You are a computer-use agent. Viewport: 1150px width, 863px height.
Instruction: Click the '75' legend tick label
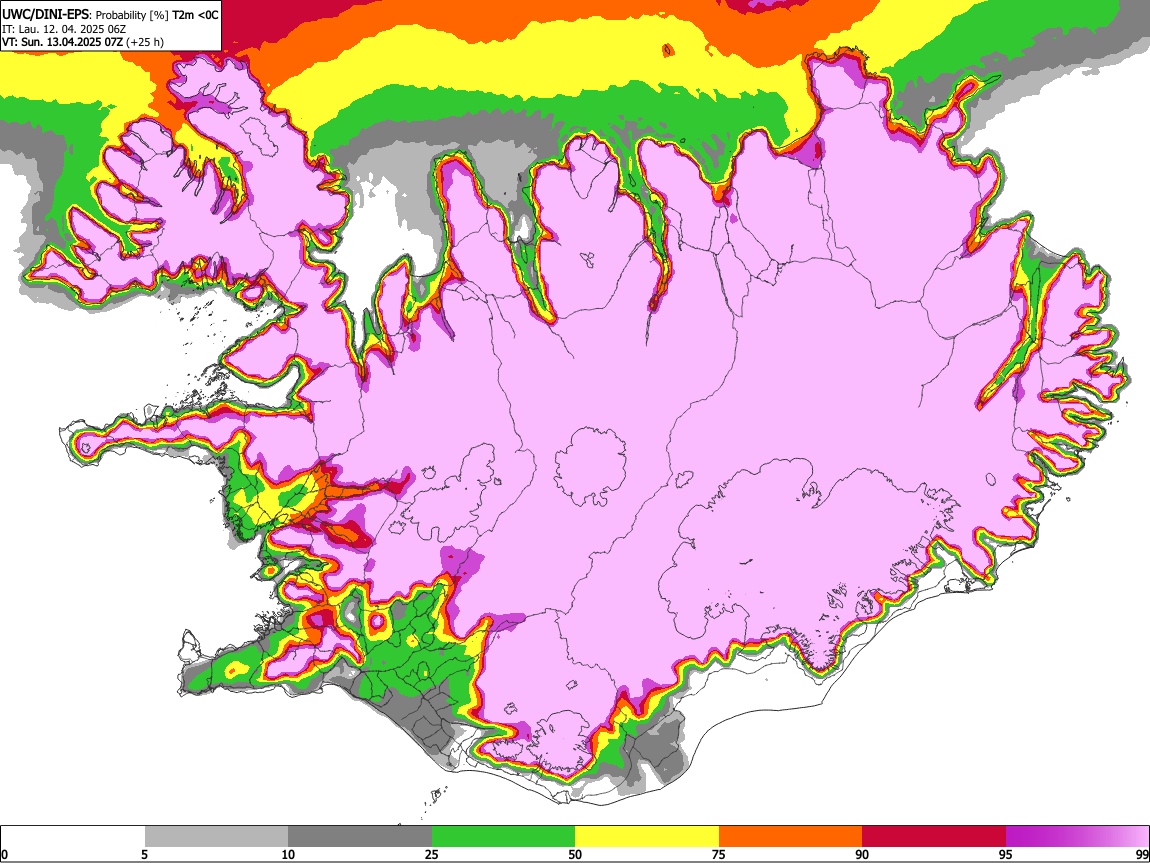coord(719,854)
